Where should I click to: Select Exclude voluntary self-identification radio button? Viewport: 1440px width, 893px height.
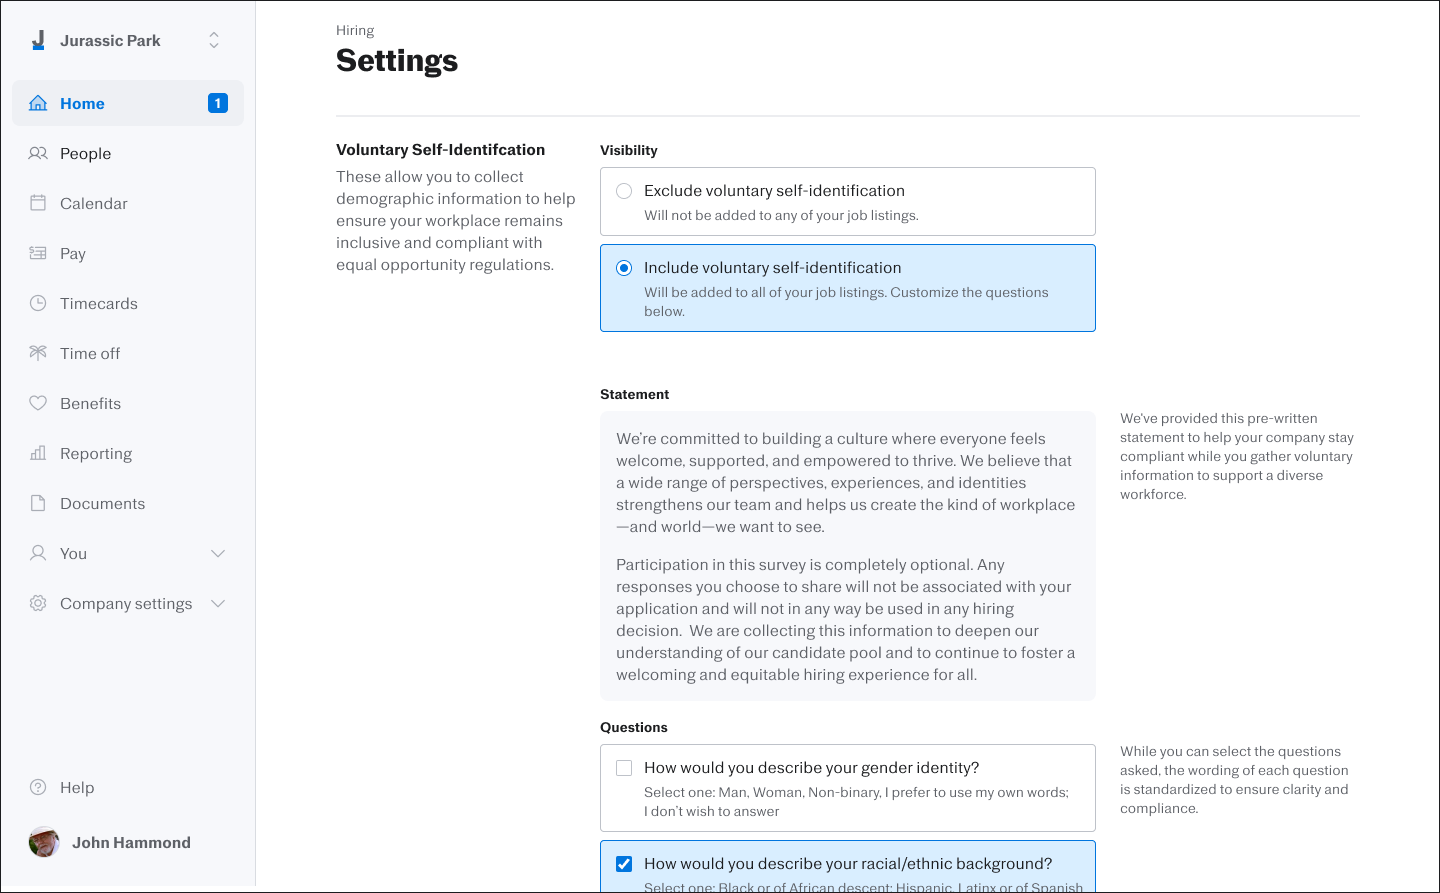(624, 191)
